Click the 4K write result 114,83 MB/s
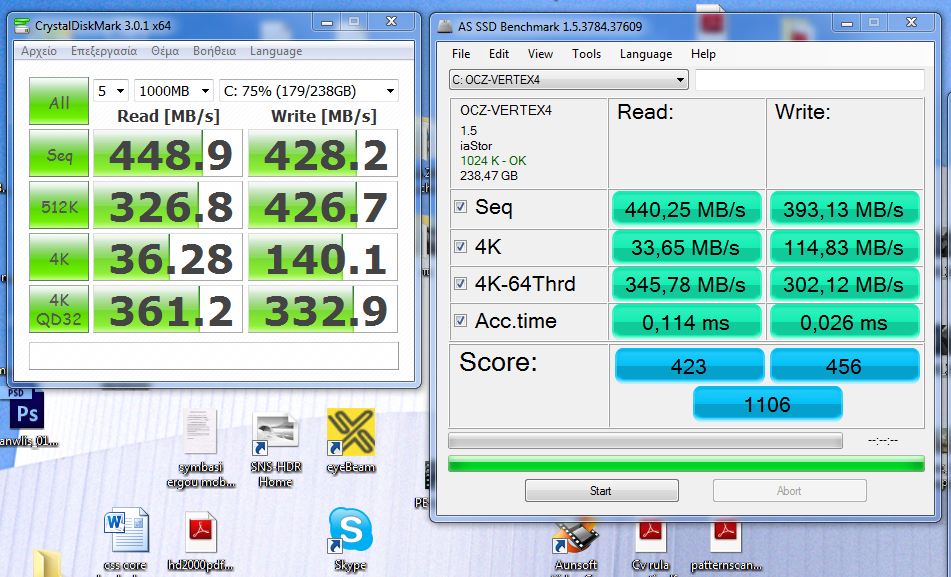Viewport: 951px width, 577px height. 844,247
